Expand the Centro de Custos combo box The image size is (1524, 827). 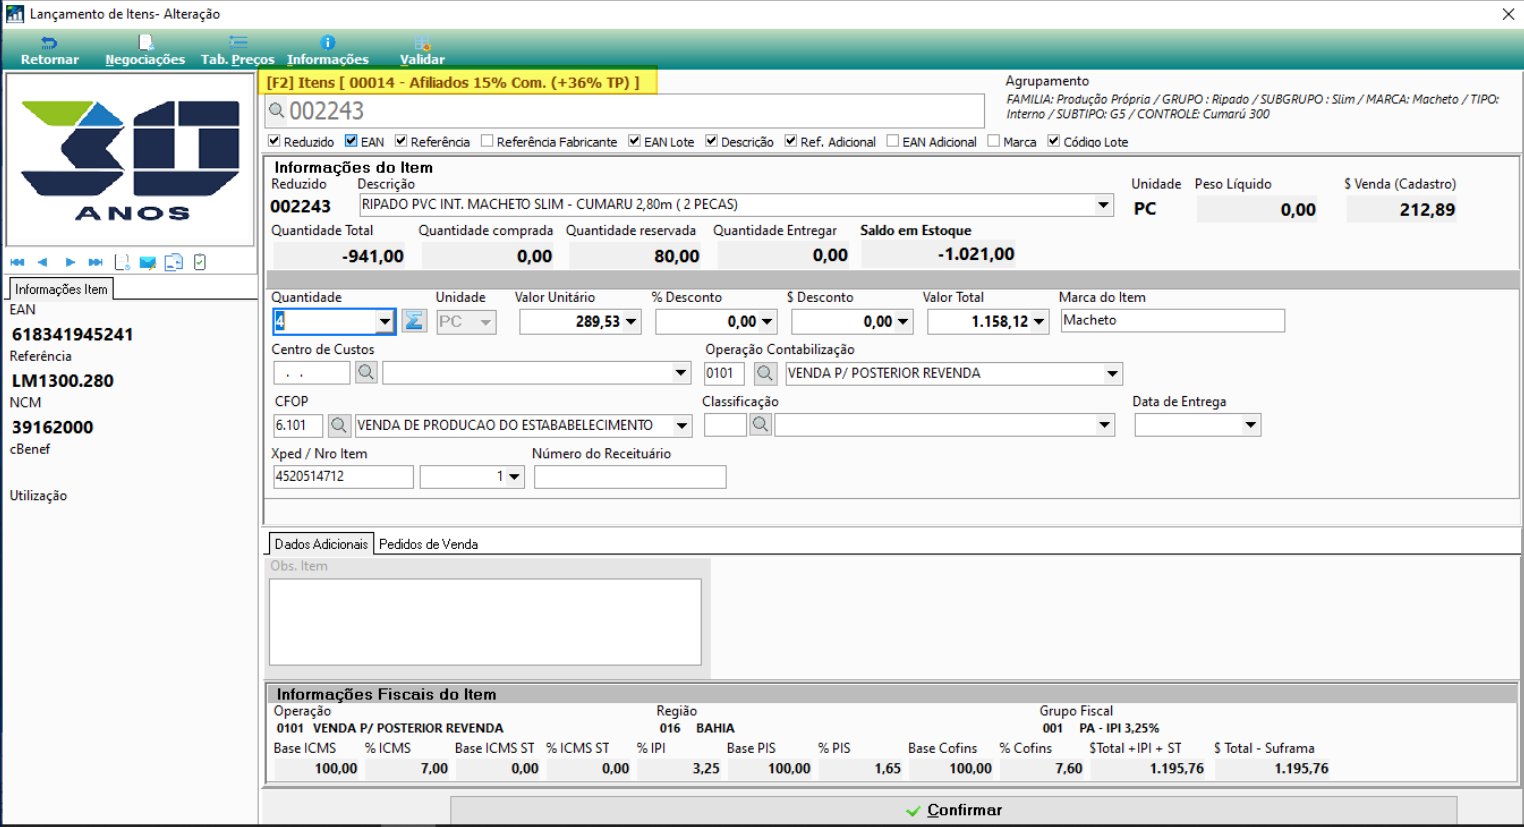681,373
